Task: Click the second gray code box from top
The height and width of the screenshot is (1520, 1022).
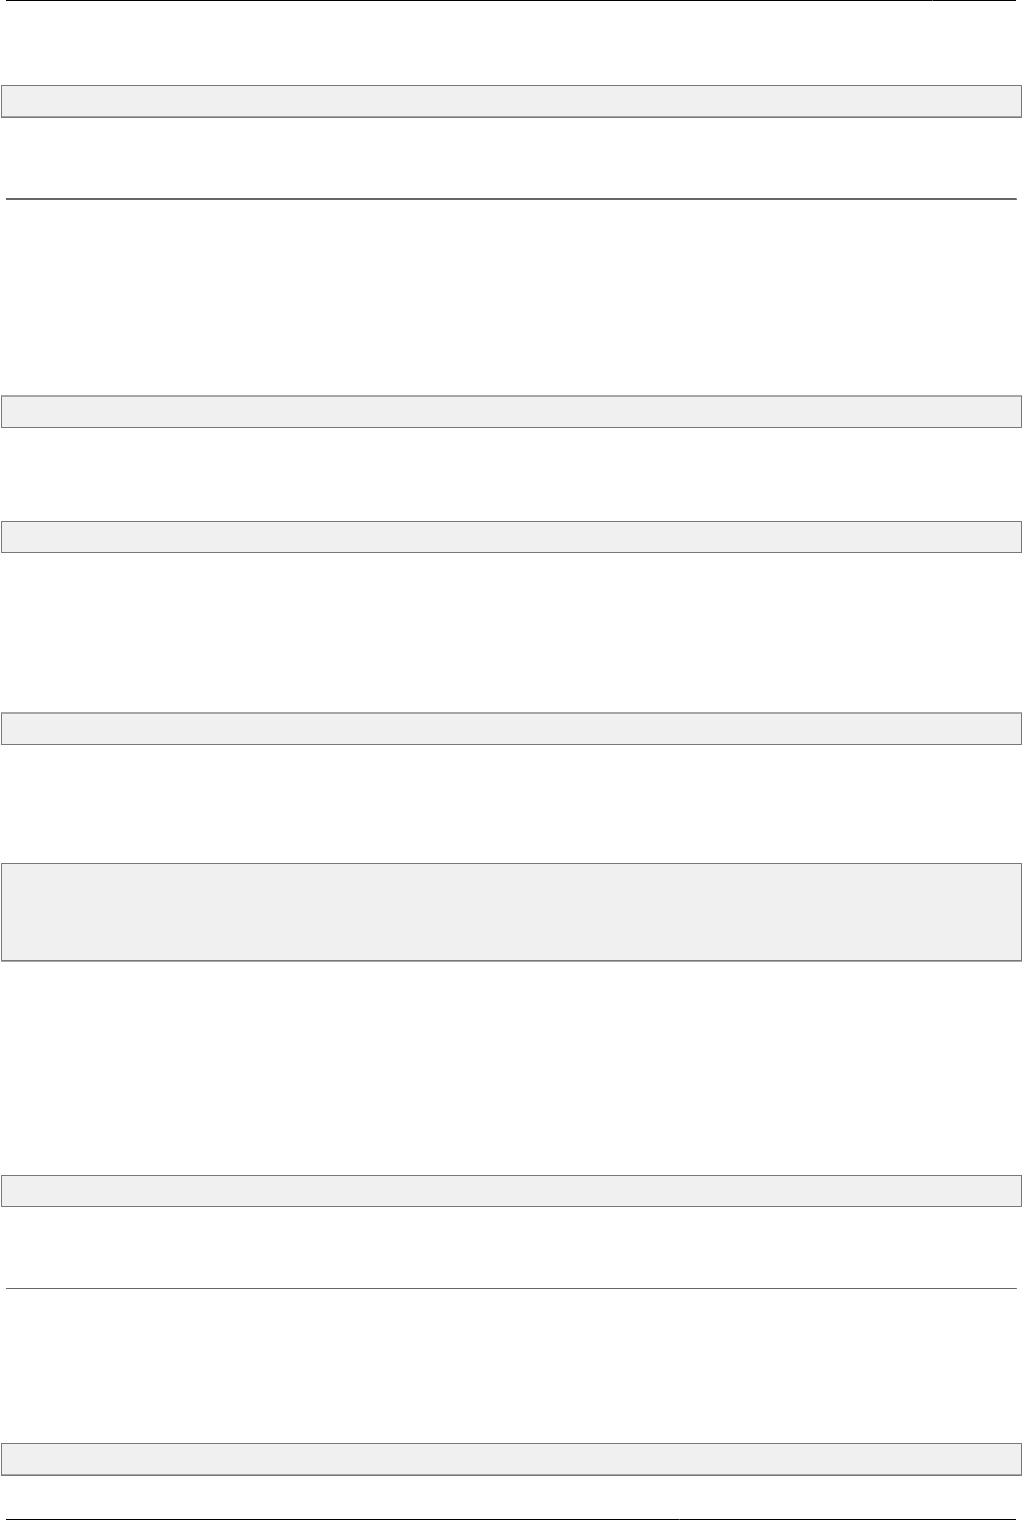Action: tap(511, 412)
